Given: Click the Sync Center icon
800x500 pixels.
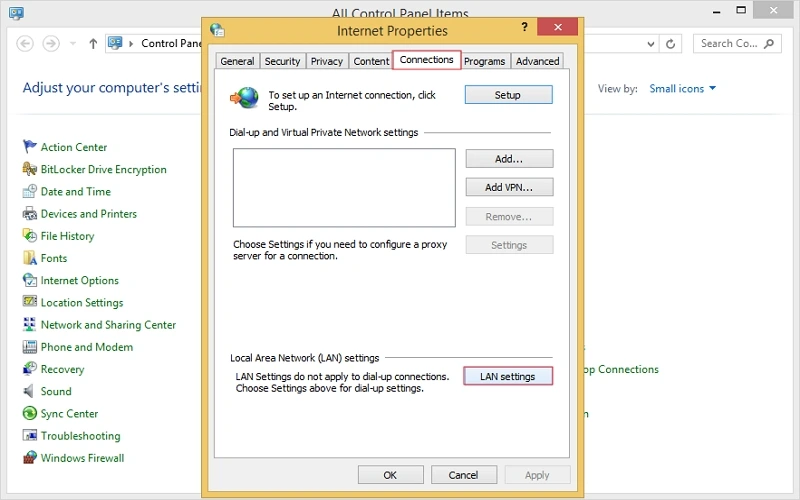Looking at the screenshot, I should pos(30,413).
